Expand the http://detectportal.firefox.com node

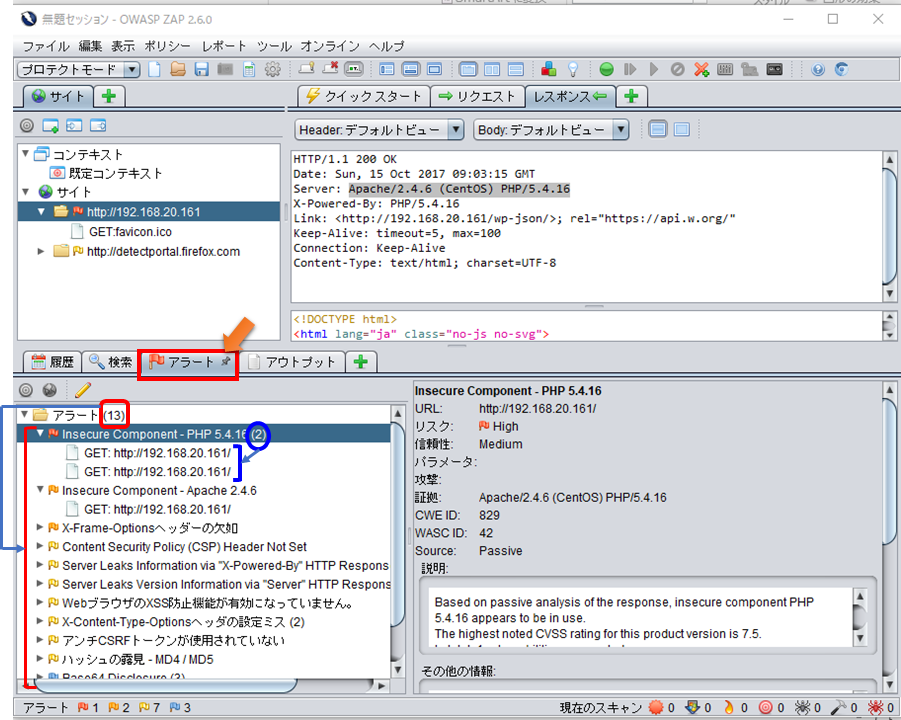pyautogui.click(x=40, y=251)
